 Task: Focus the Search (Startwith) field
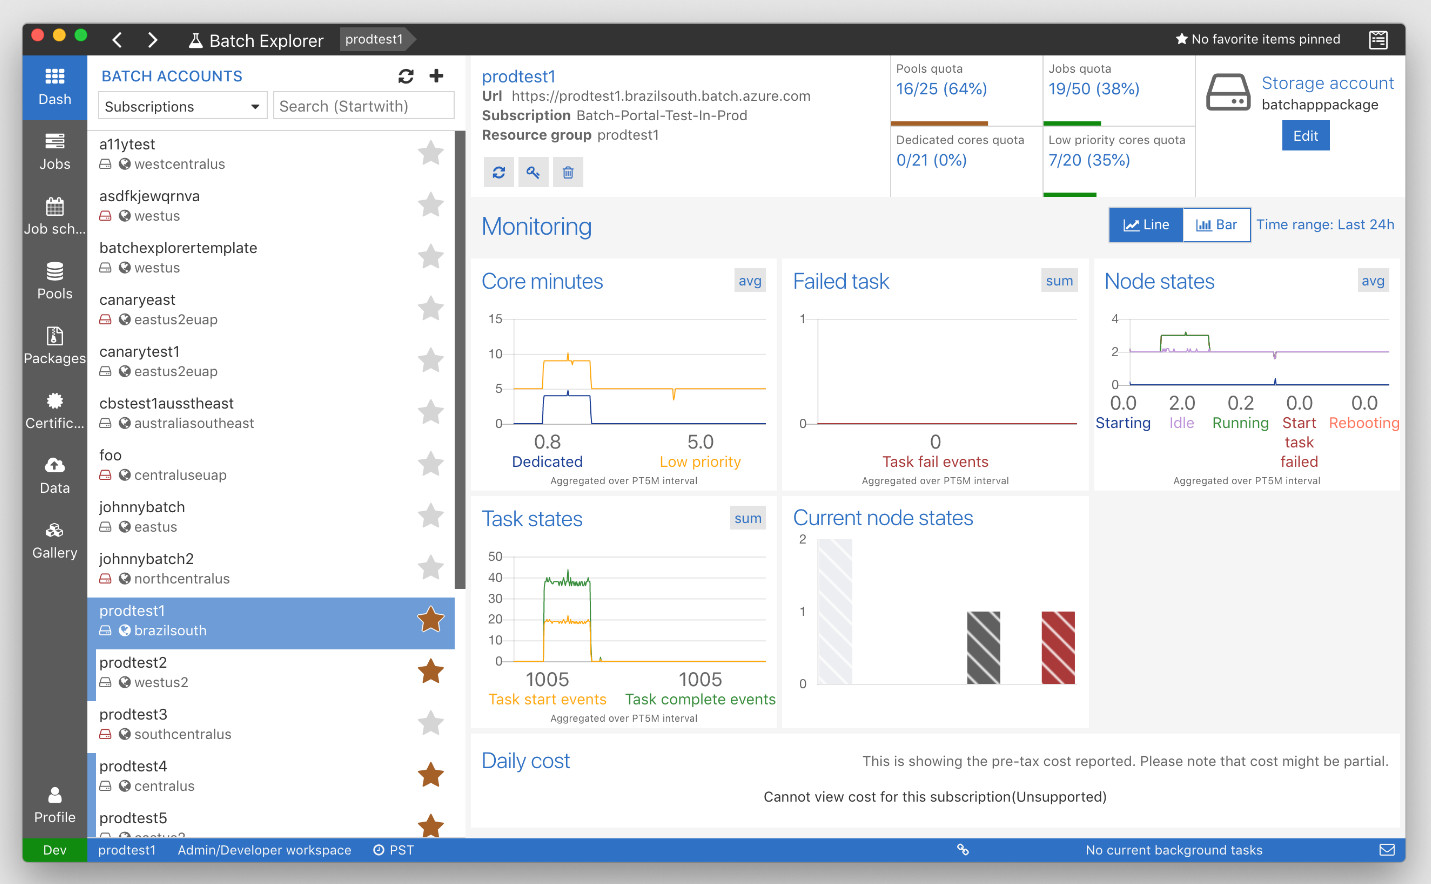click(x=364, y=106)
